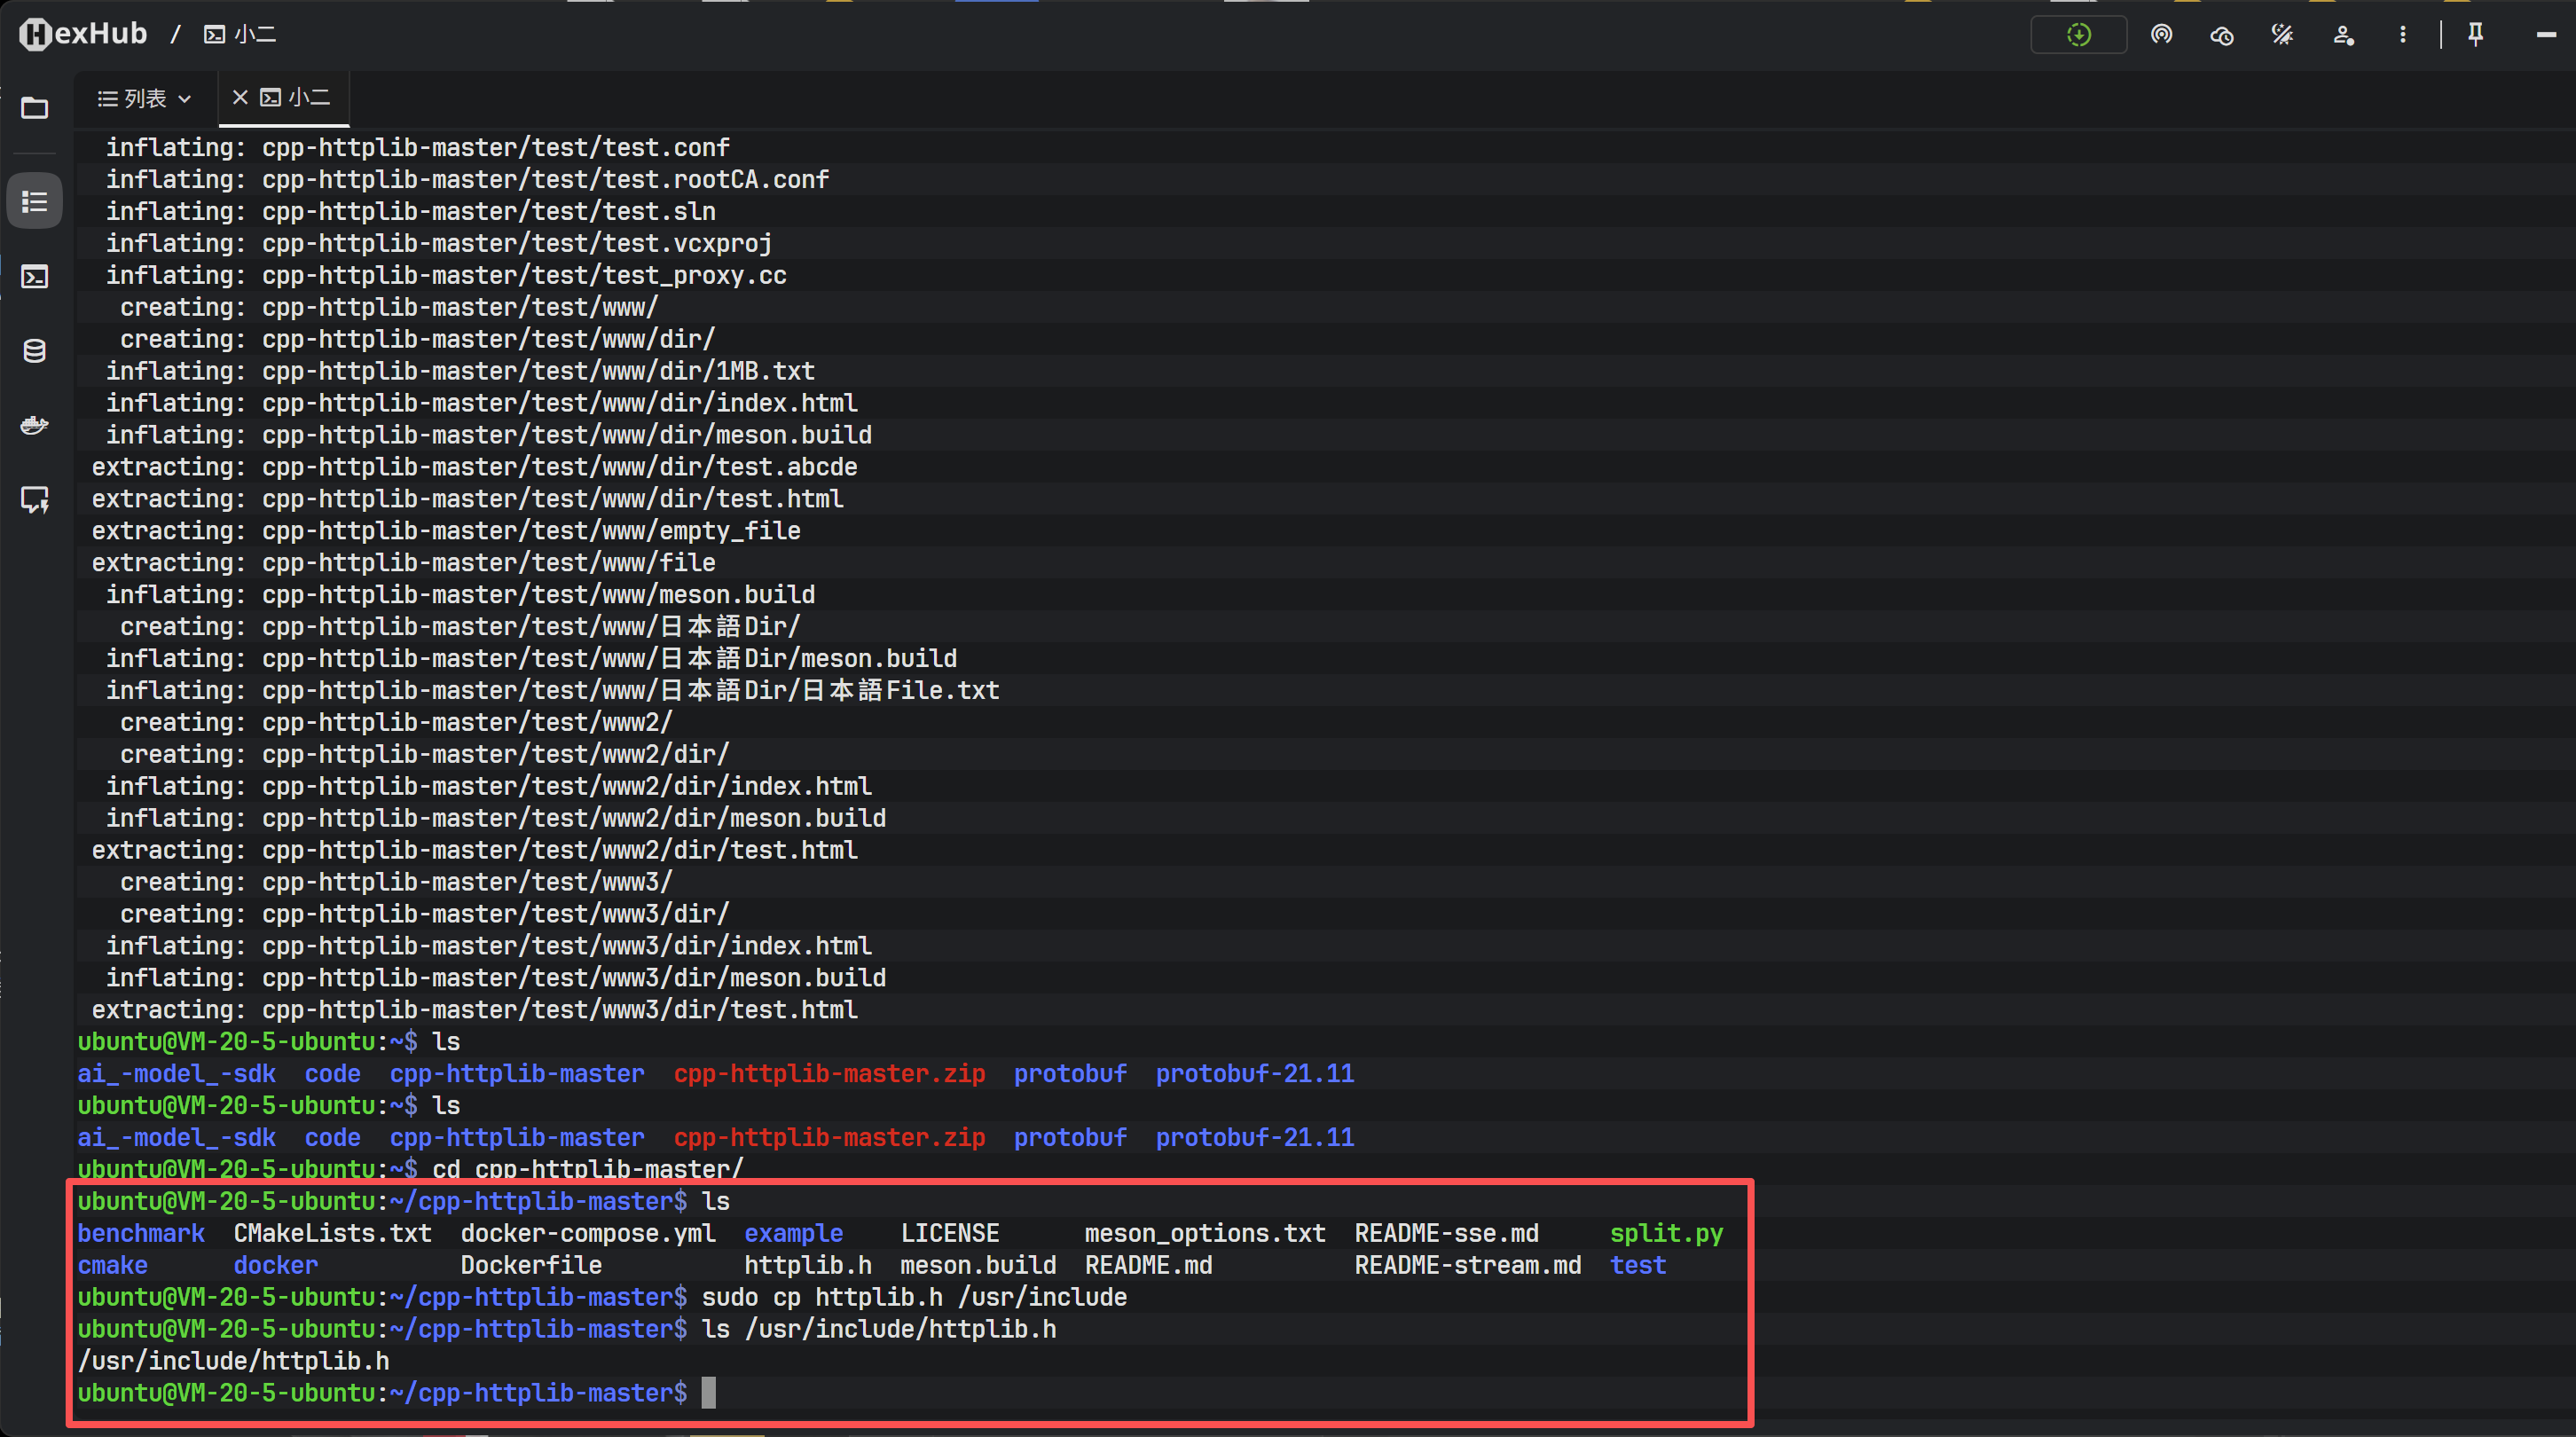Open the Docker whale icon in sidebar
Viewport: 2576px width, 1437px height.
click(35, 425)
